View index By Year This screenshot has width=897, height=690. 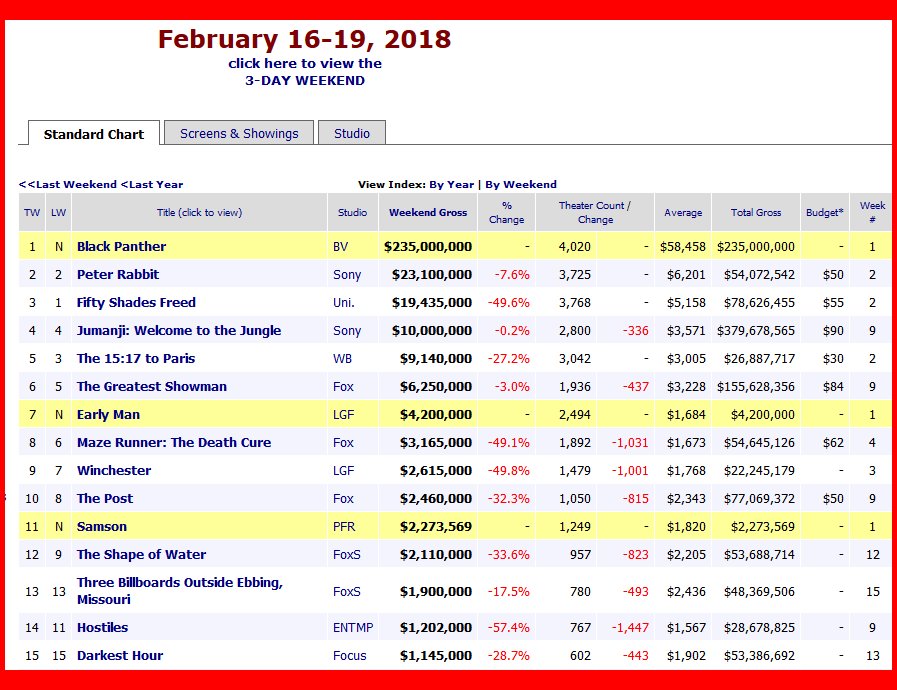(x=452, y=184)
